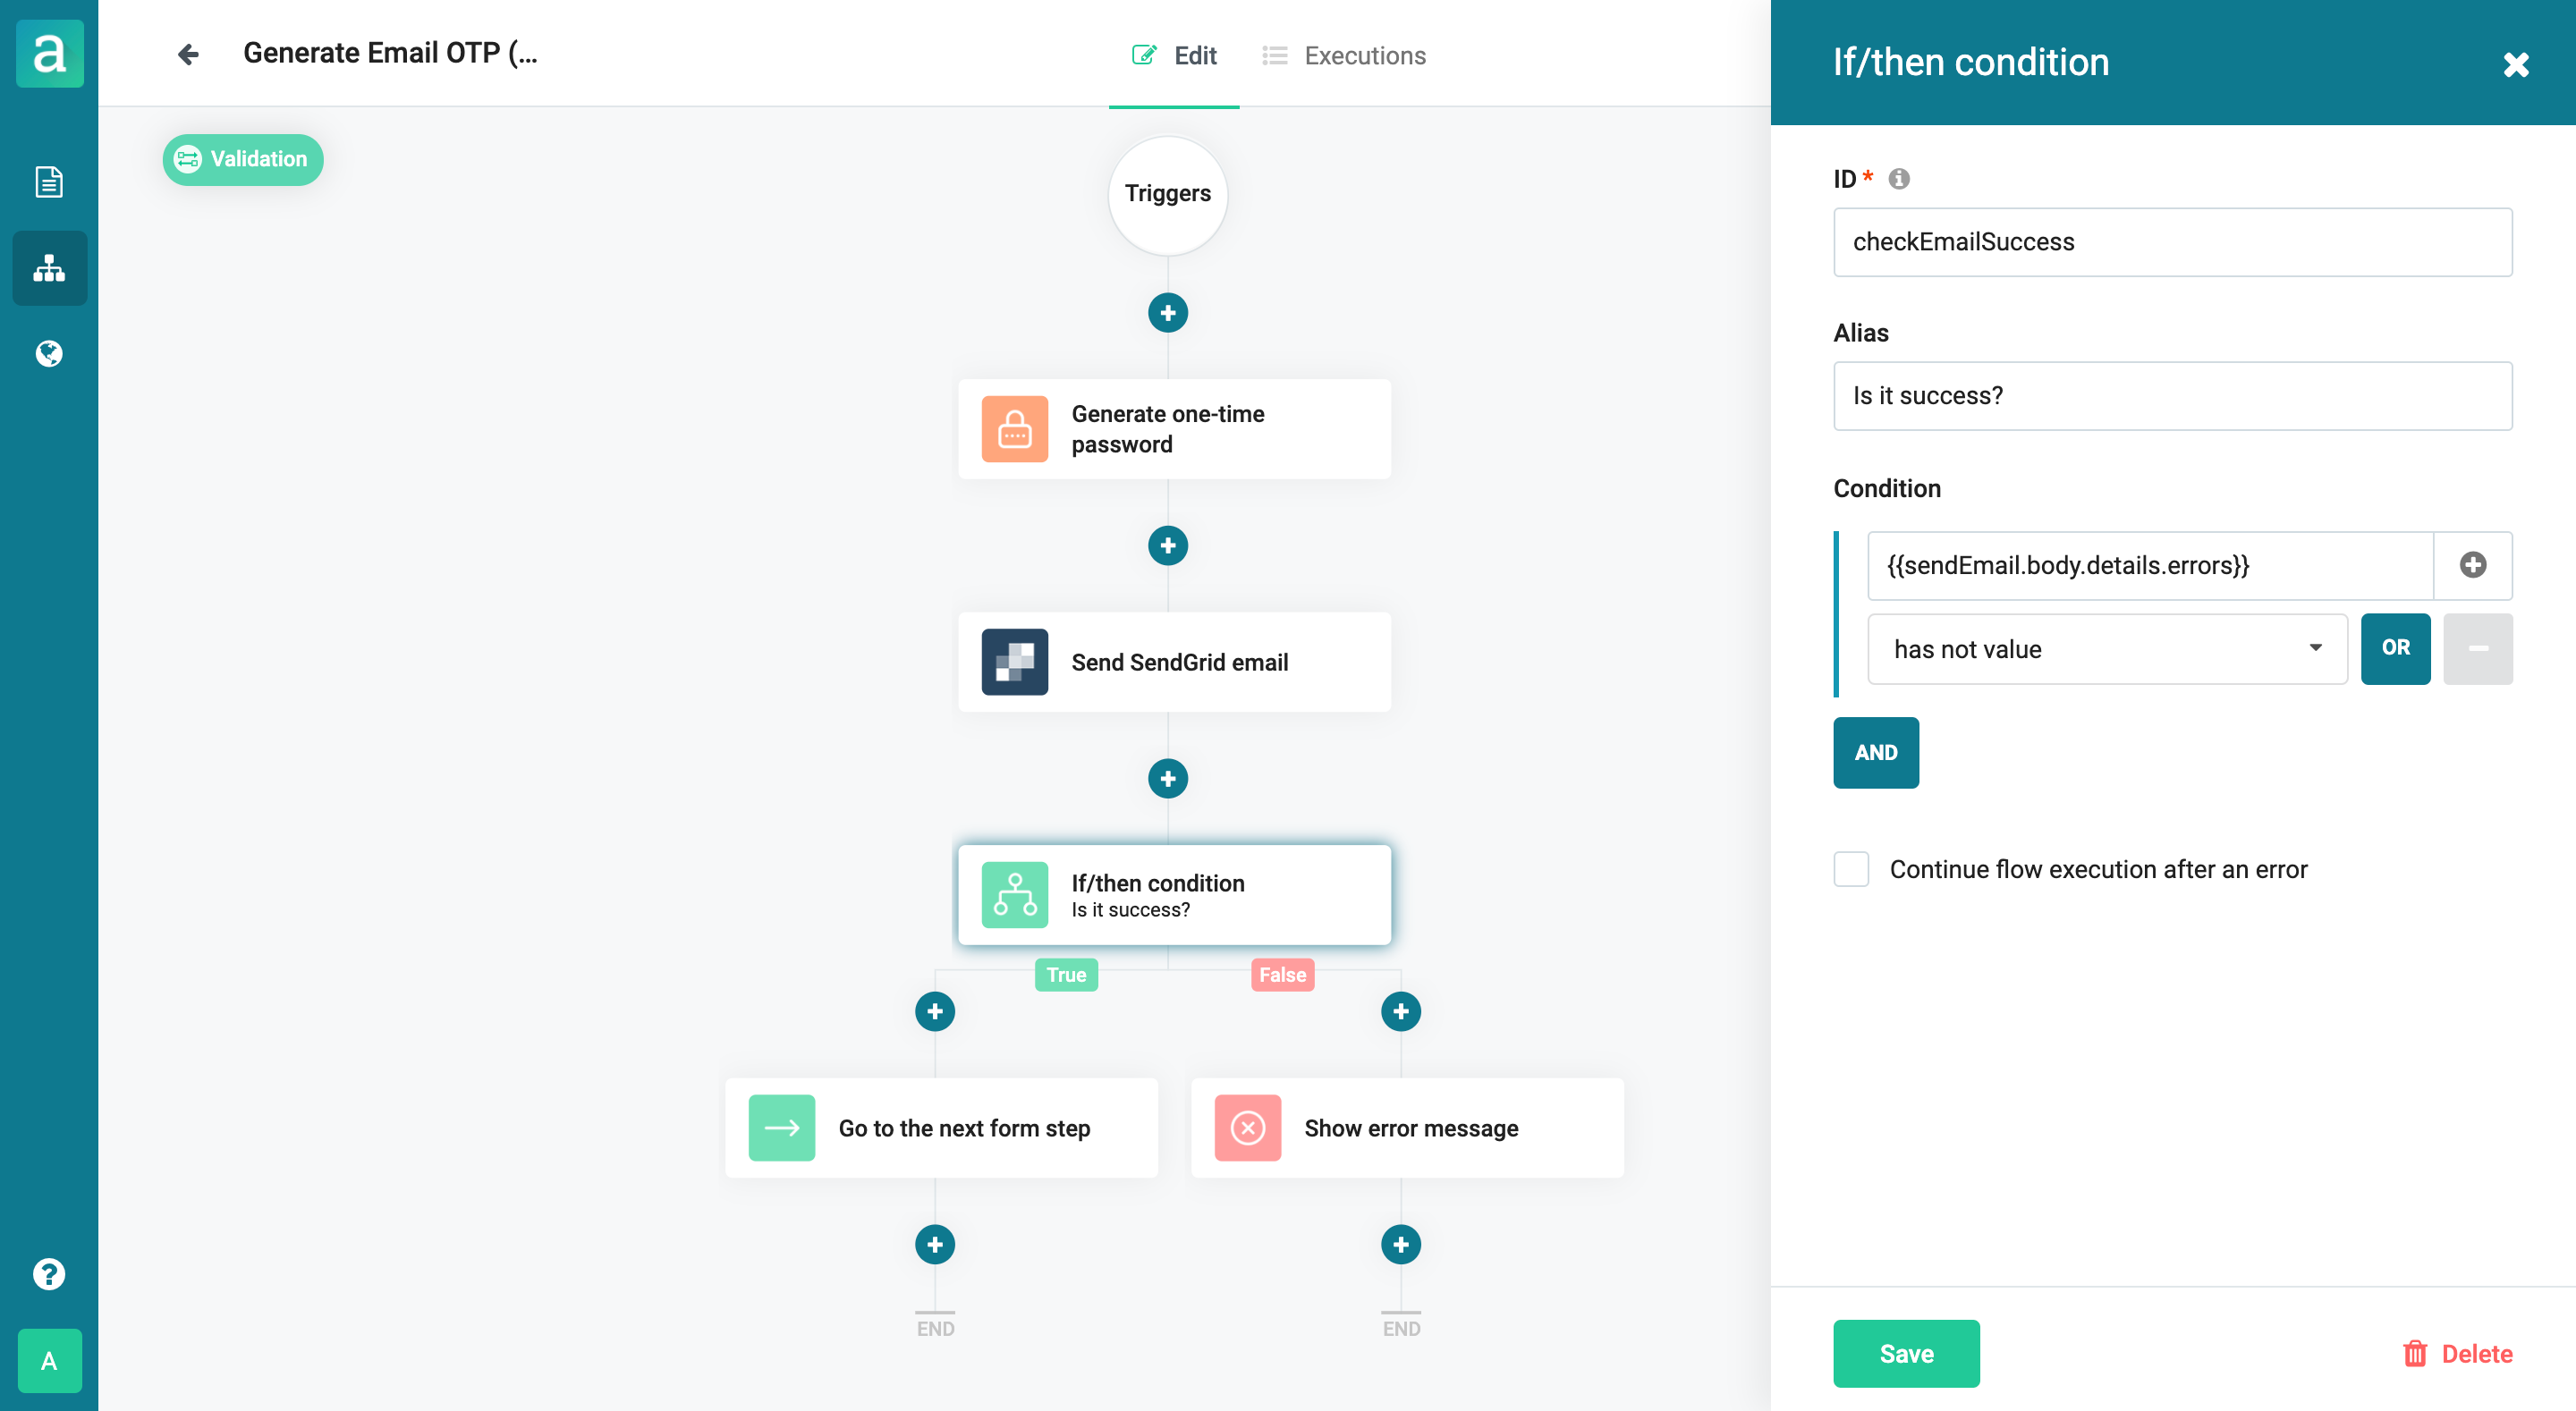Screen dimensions: 2576x1411
Task: Click the False branch label
Action: [1282, 974]
